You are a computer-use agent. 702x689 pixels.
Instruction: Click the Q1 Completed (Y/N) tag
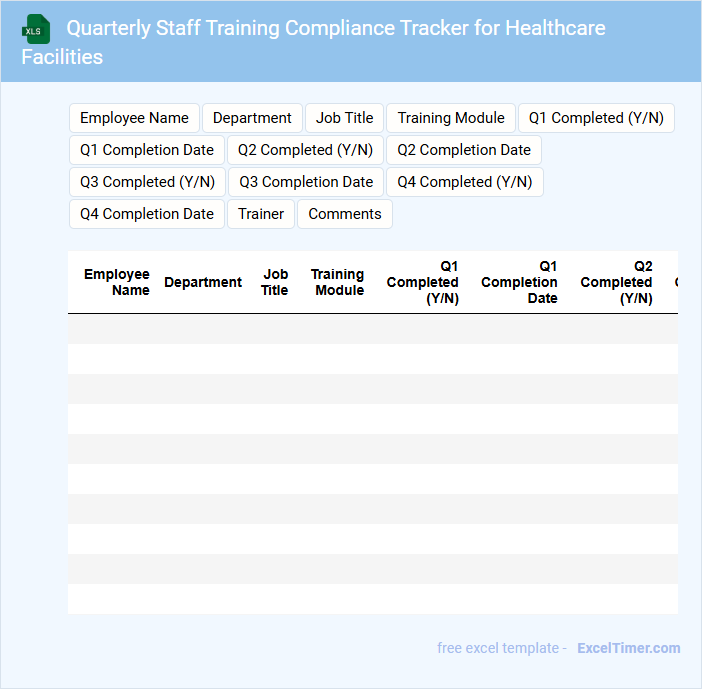(596, 118)
